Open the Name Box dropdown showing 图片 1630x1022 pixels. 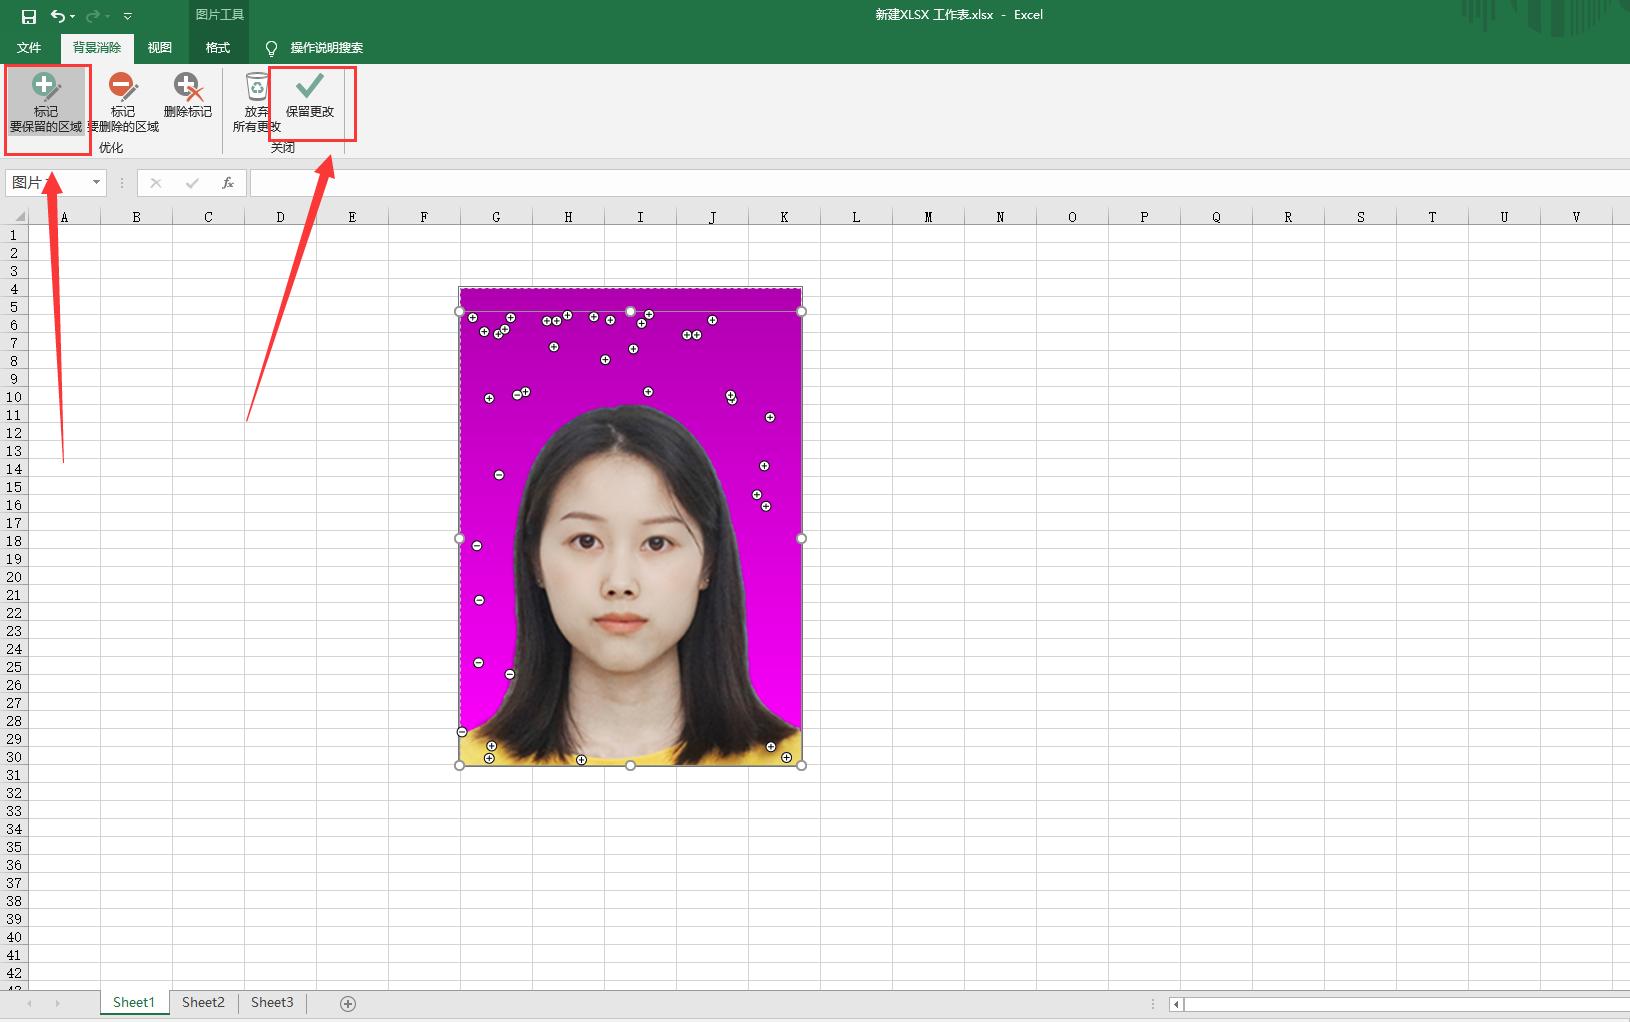click(x=95, y=182)
